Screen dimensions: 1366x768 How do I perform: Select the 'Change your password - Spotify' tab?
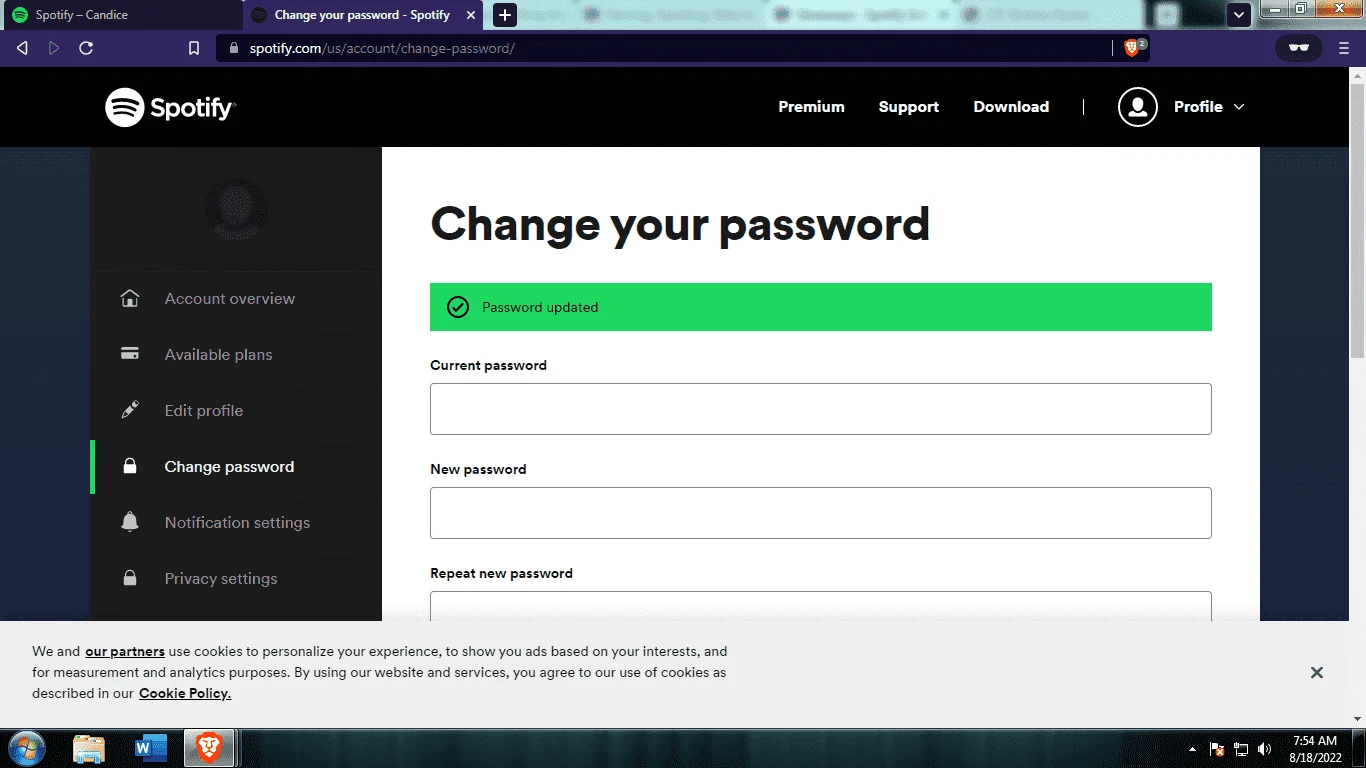[365, 15]
